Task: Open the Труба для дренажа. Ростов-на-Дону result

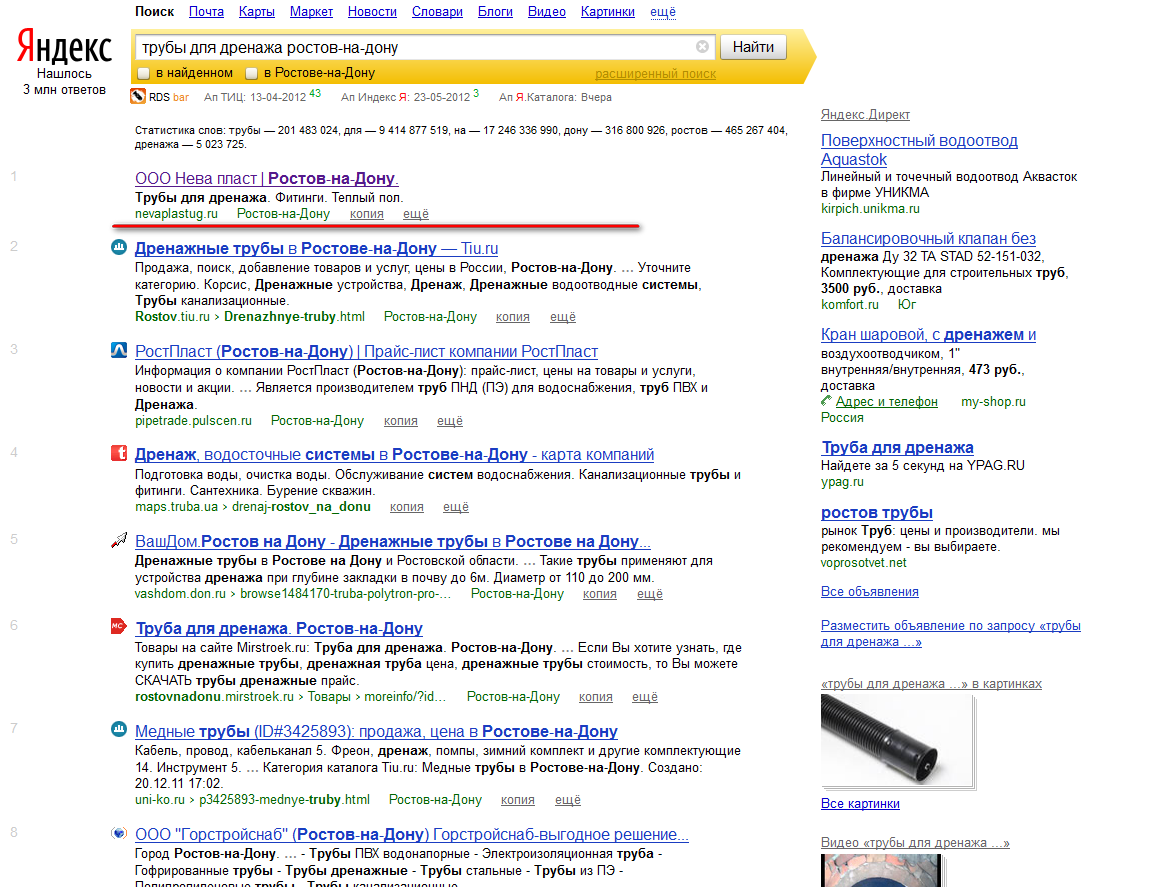Action: pos(279,628)
